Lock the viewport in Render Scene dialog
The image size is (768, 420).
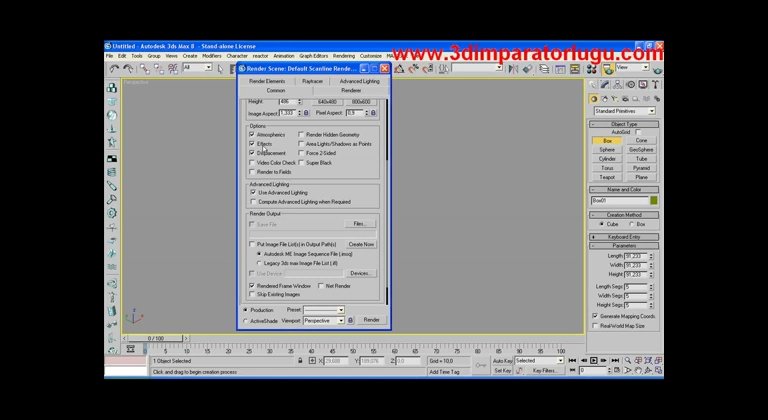pos(350,321)
